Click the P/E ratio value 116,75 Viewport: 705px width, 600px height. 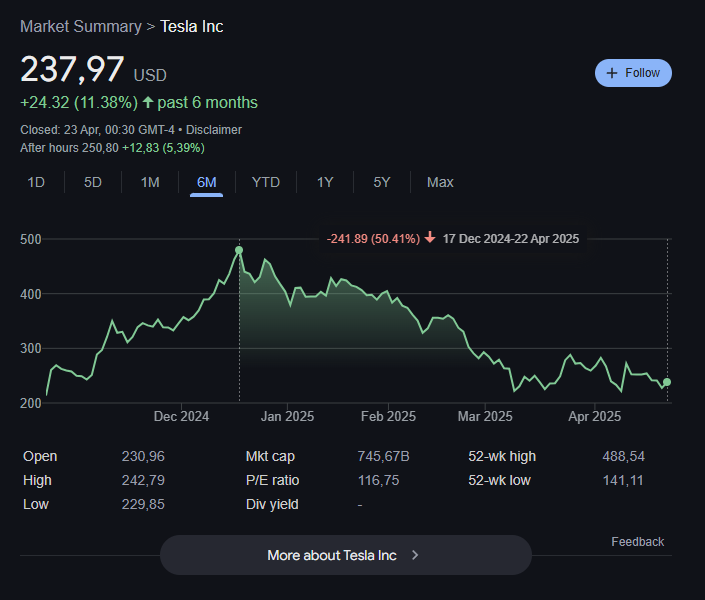click(379, 480)
